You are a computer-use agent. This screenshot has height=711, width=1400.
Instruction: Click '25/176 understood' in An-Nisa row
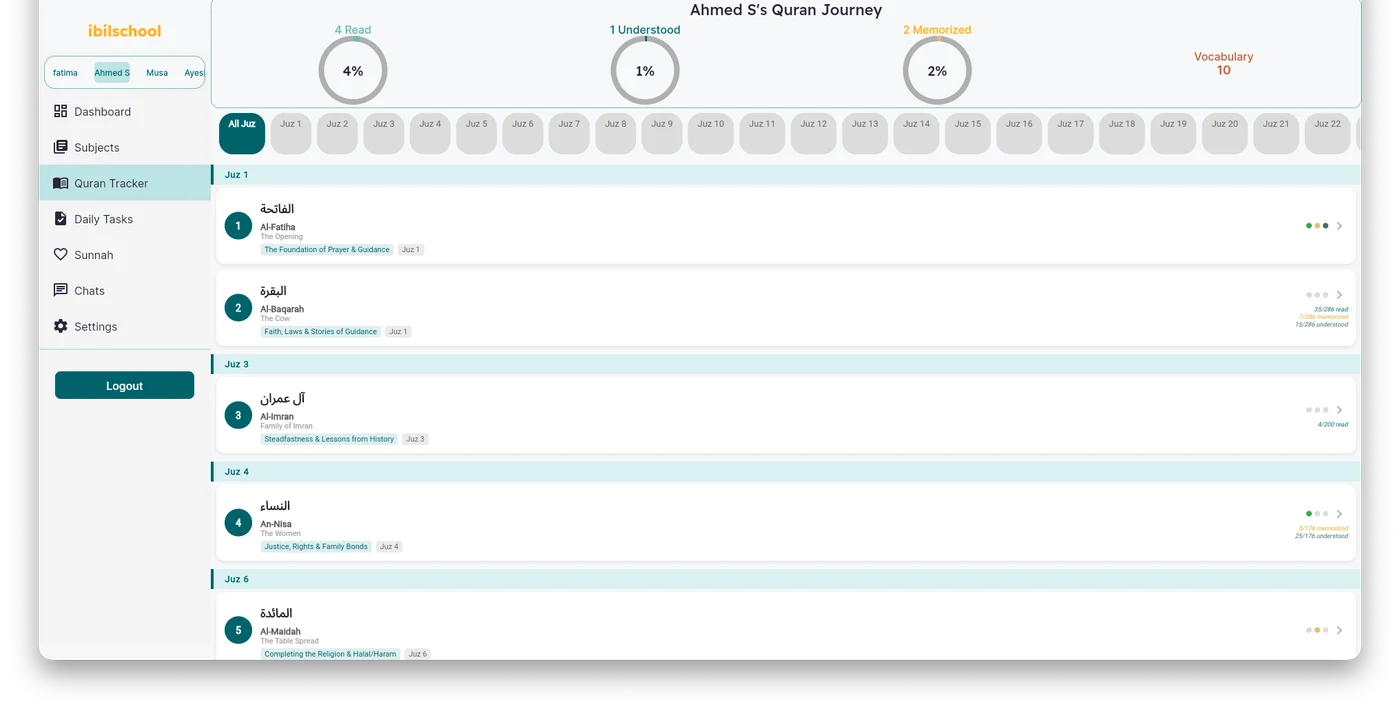(1321, 536)
